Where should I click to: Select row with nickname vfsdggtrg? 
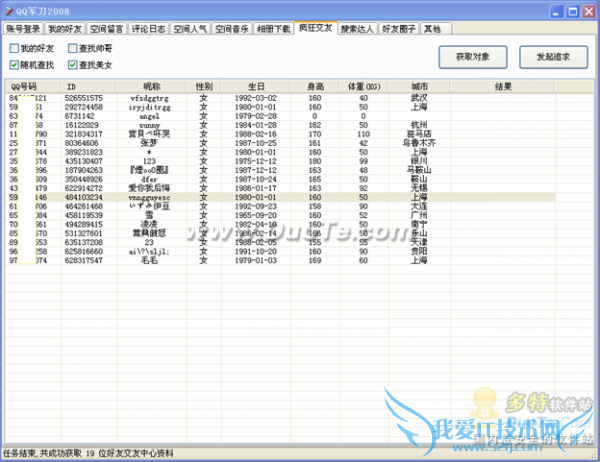(280, 98)
